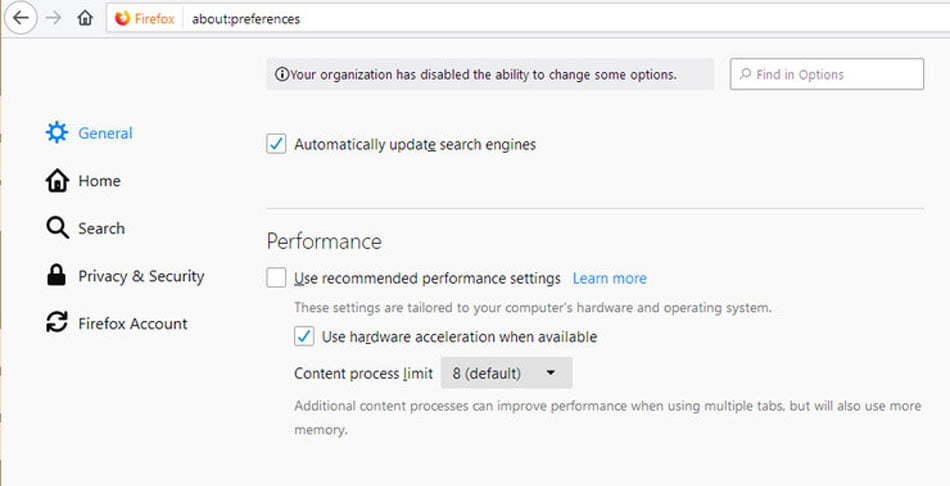Enable Use recommended performance settings checkbox

(x=276, y=278)
